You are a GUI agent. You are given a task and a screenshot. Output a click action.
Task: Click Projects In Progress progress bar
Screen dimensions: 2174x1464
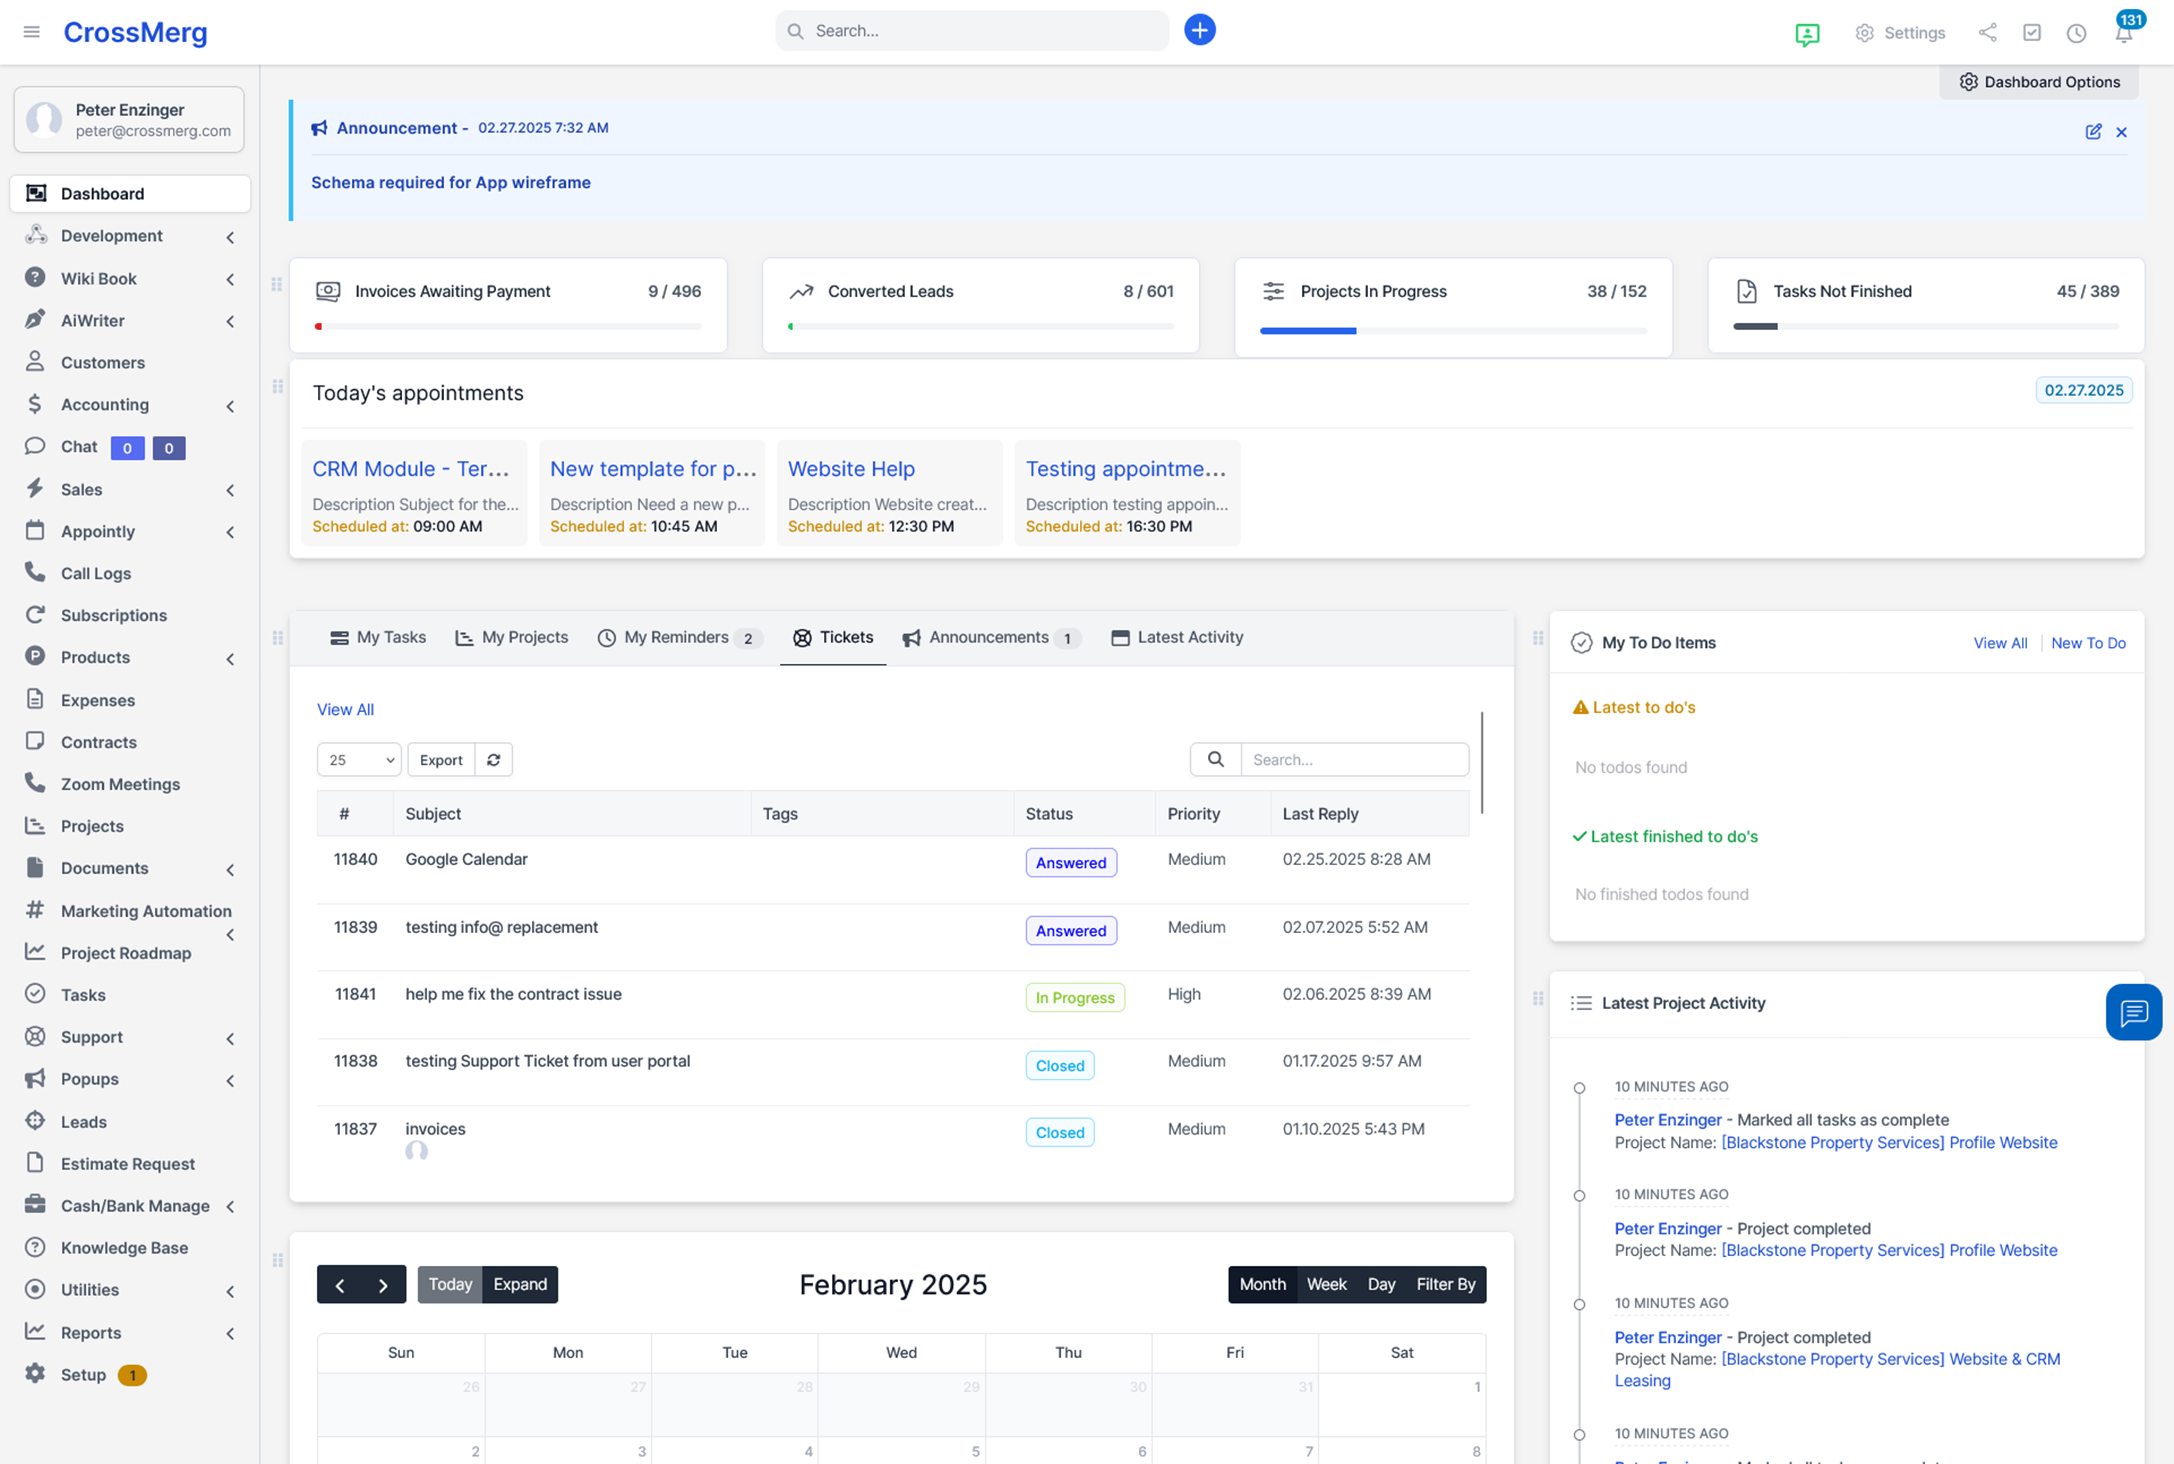[x=1452, y=330]
